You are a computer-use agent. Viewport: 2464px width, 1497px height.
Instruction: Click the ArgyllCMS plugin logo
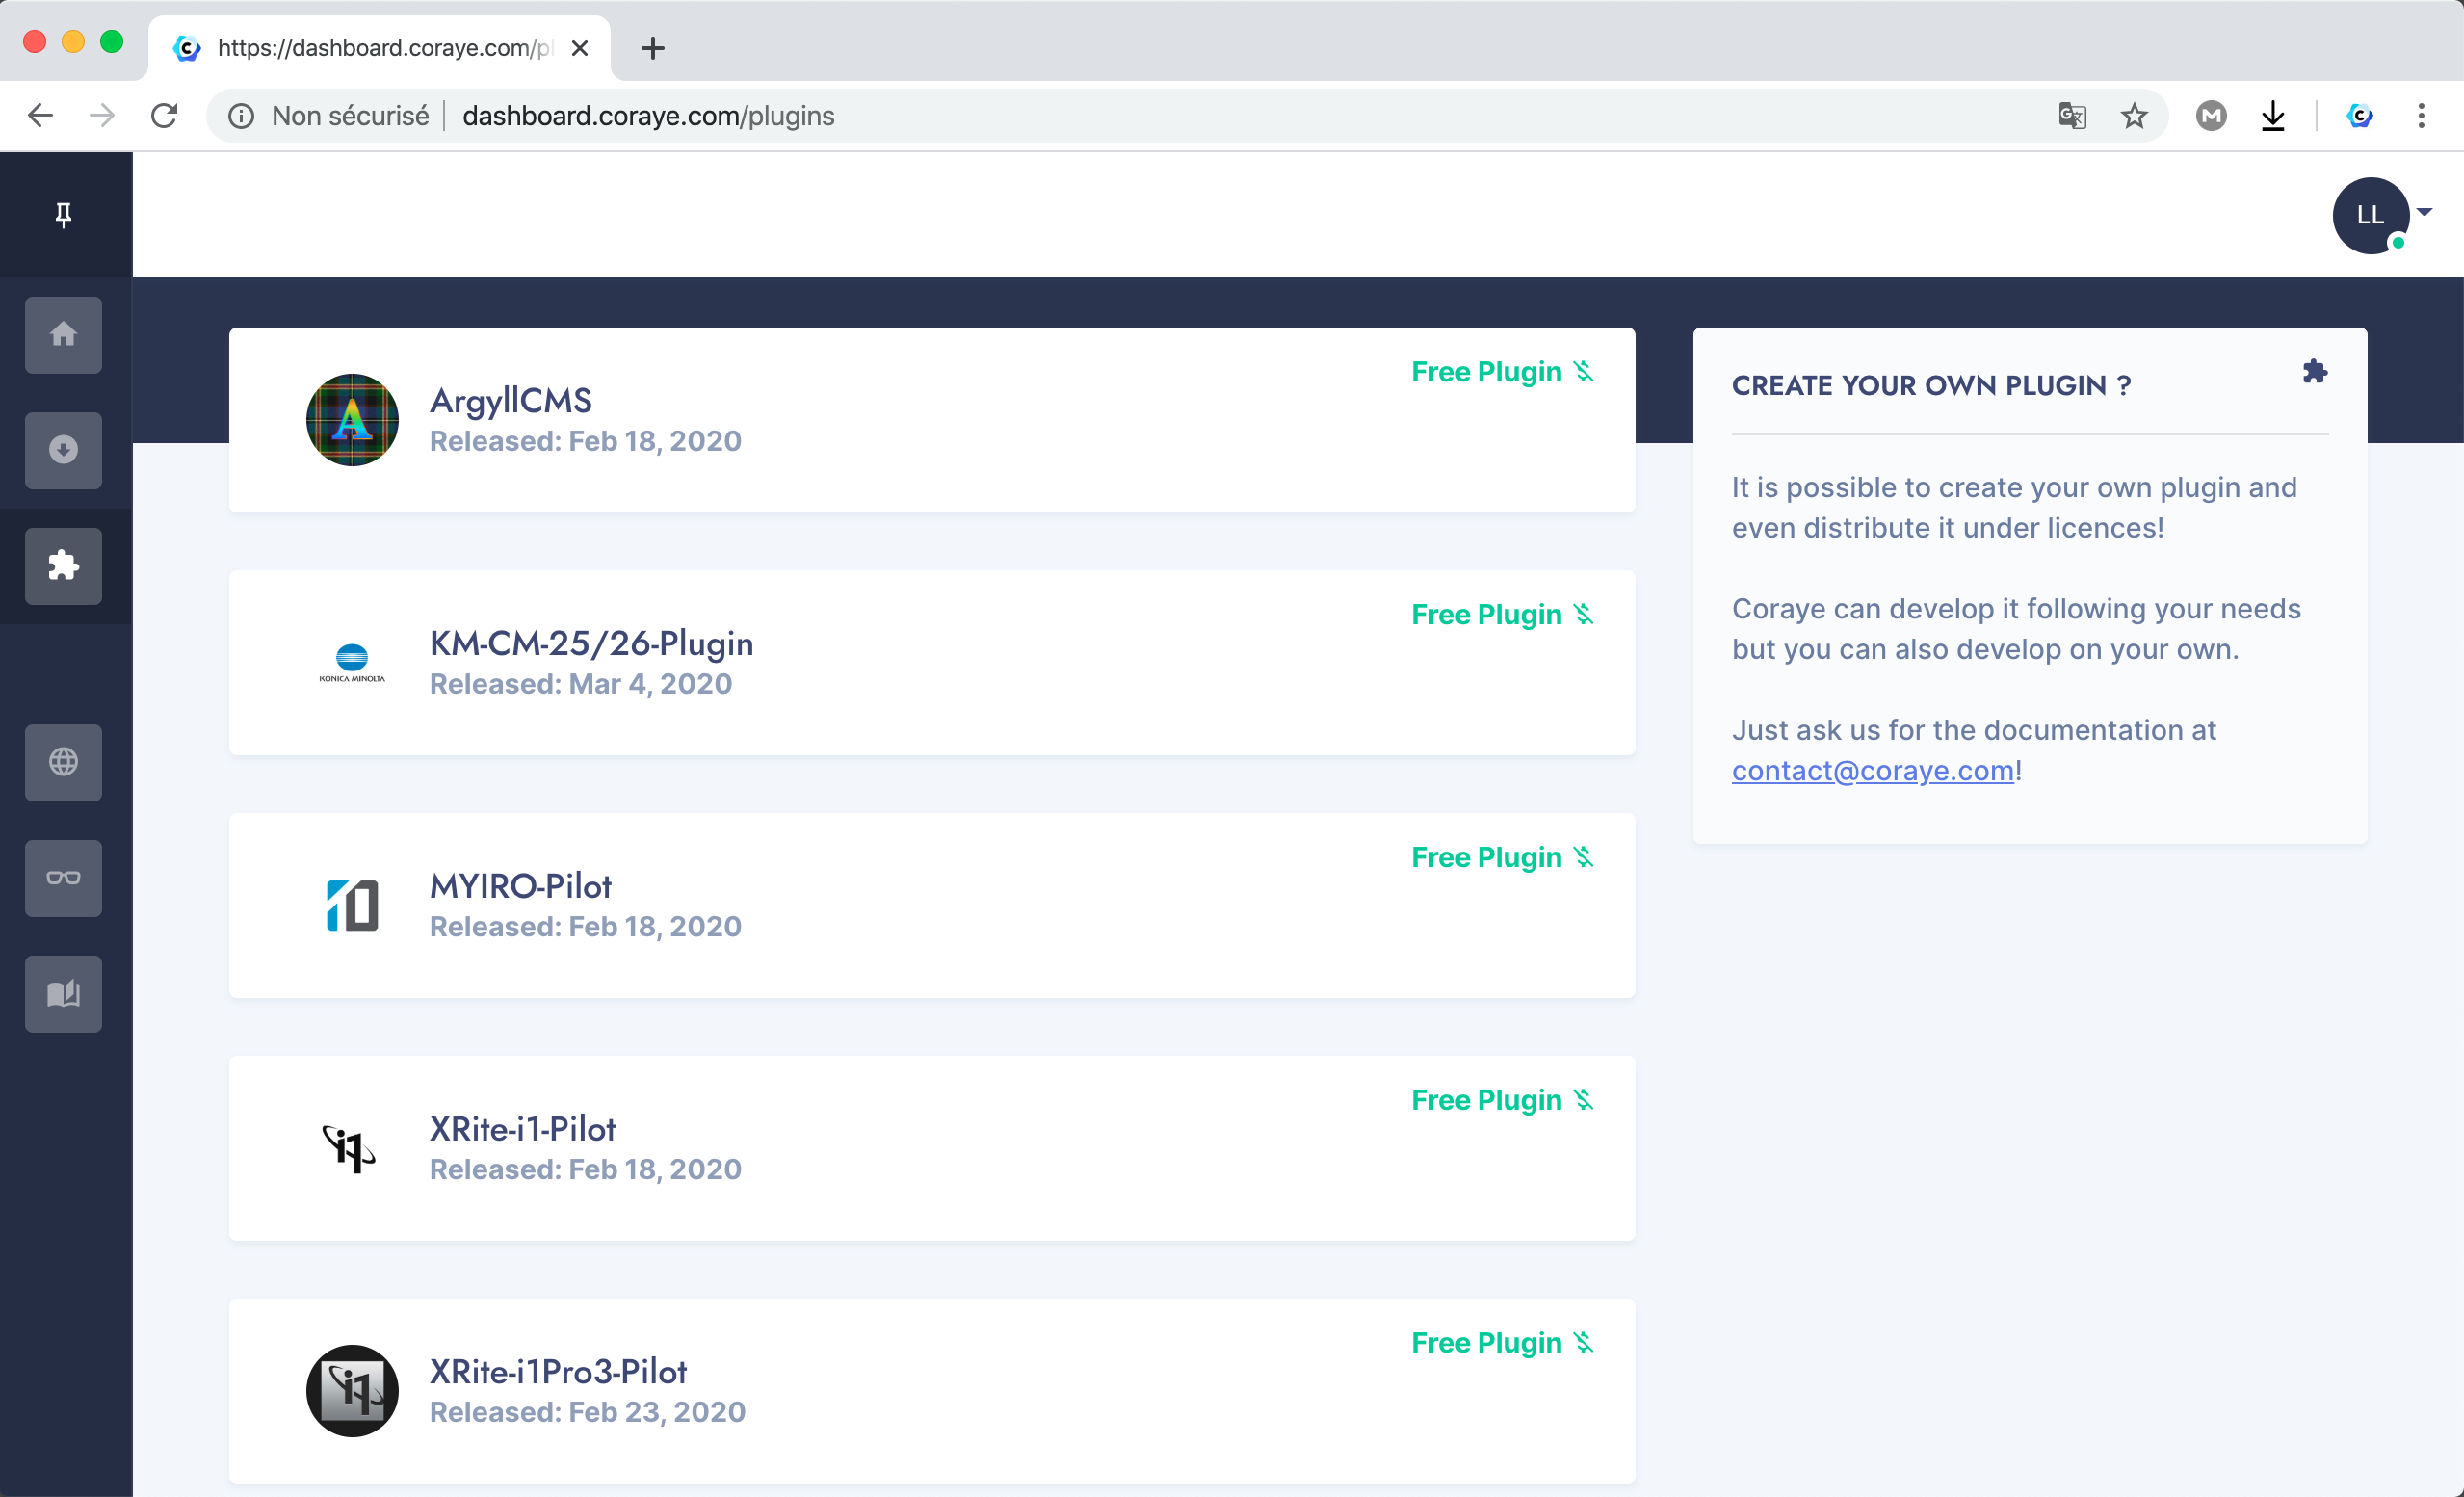pos(352,420)
